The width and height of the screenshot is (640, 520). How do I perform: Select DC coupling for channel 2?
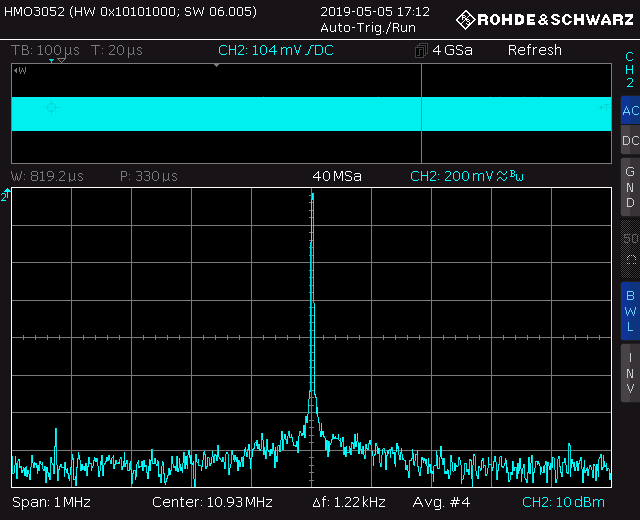click(630, 141)
